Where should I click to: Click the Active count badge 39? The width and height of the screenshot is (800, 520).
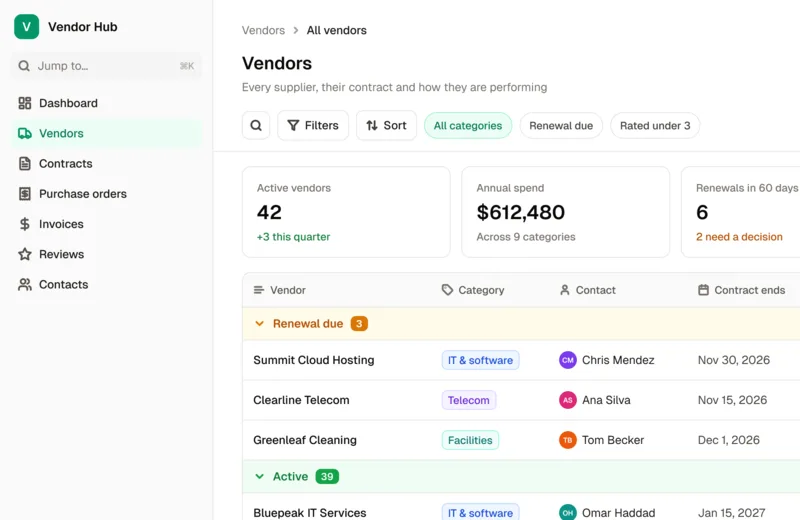[x=327, y=477]
